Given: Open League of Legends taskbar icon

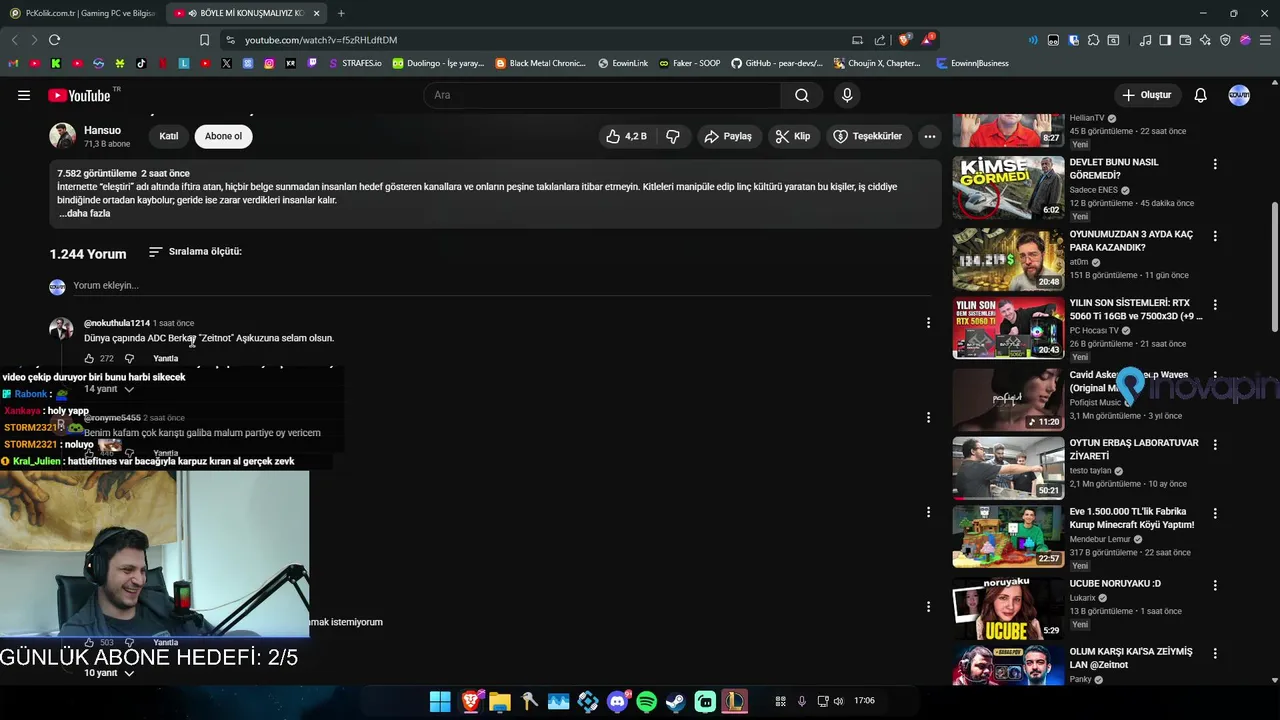Looking at the screenshot, I should (x=735, y=701).
